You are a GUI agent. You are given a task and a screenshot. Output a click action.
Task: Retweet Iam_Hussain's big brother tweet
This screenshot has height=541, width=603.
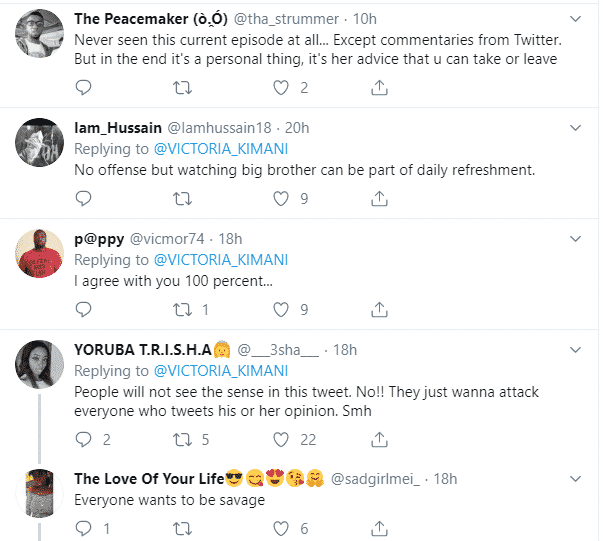(x=182, y=198)
